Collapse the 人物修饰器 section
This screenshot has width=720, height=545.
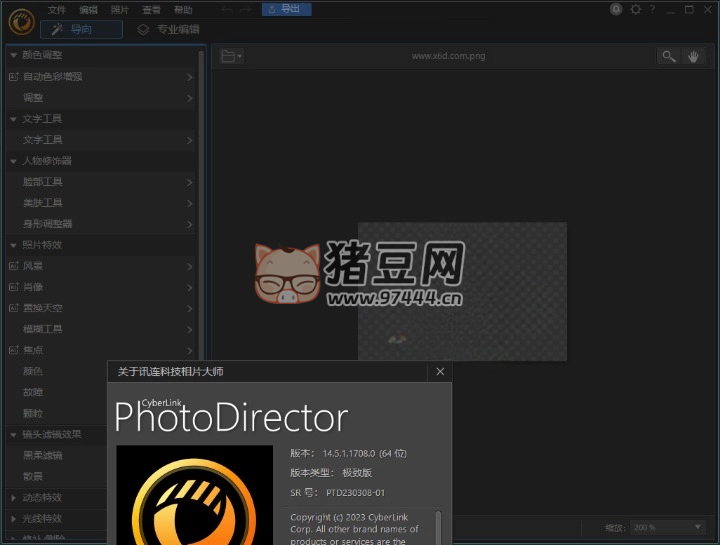tap(13, 160)
